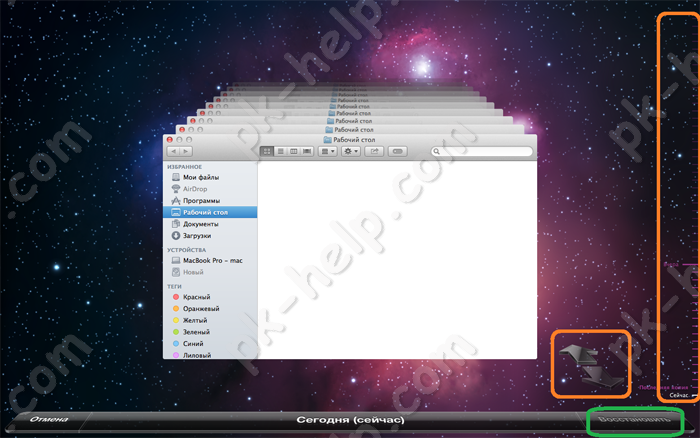This screenshot has width=700, height=438.
Task: Switch to Cover Flow view
Action: (x=307, y=152)
